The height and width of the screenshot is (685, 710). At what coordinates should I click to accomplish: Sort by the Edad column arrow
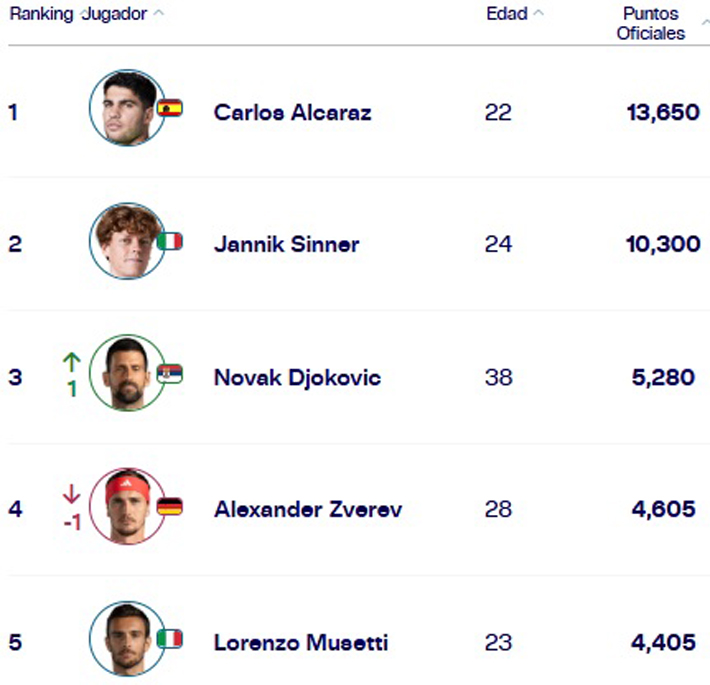539,14
